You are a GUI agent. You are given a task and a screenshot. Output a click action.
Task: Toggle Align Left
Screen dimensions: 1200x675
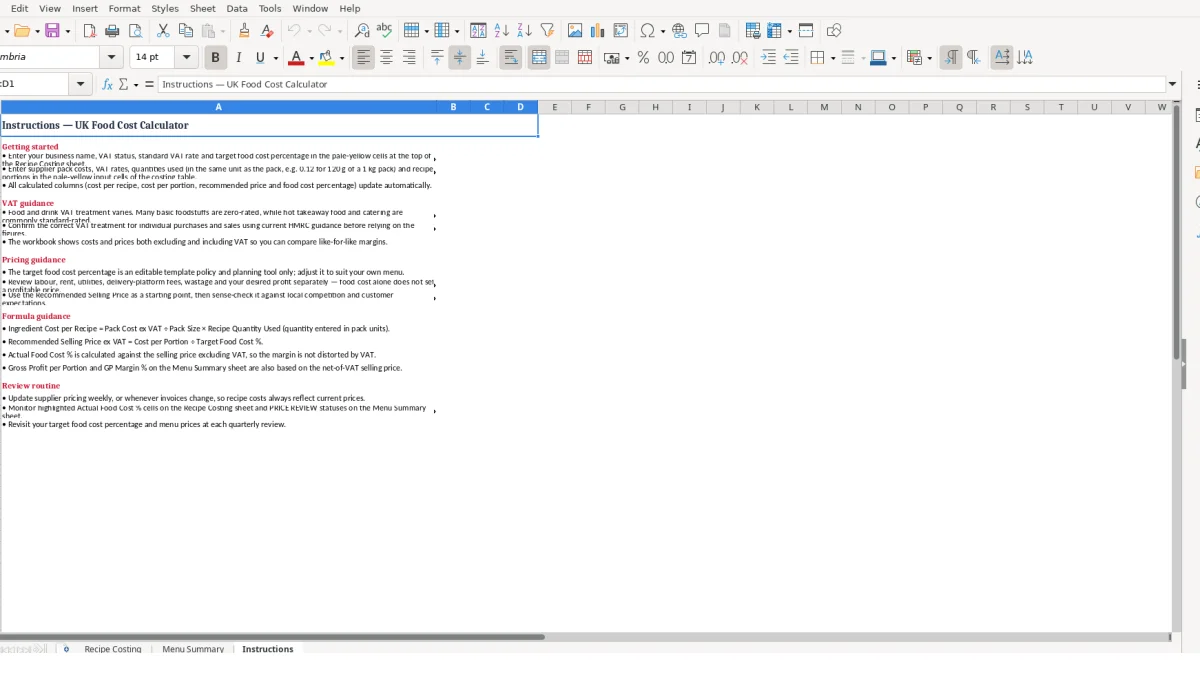[363, 58]
